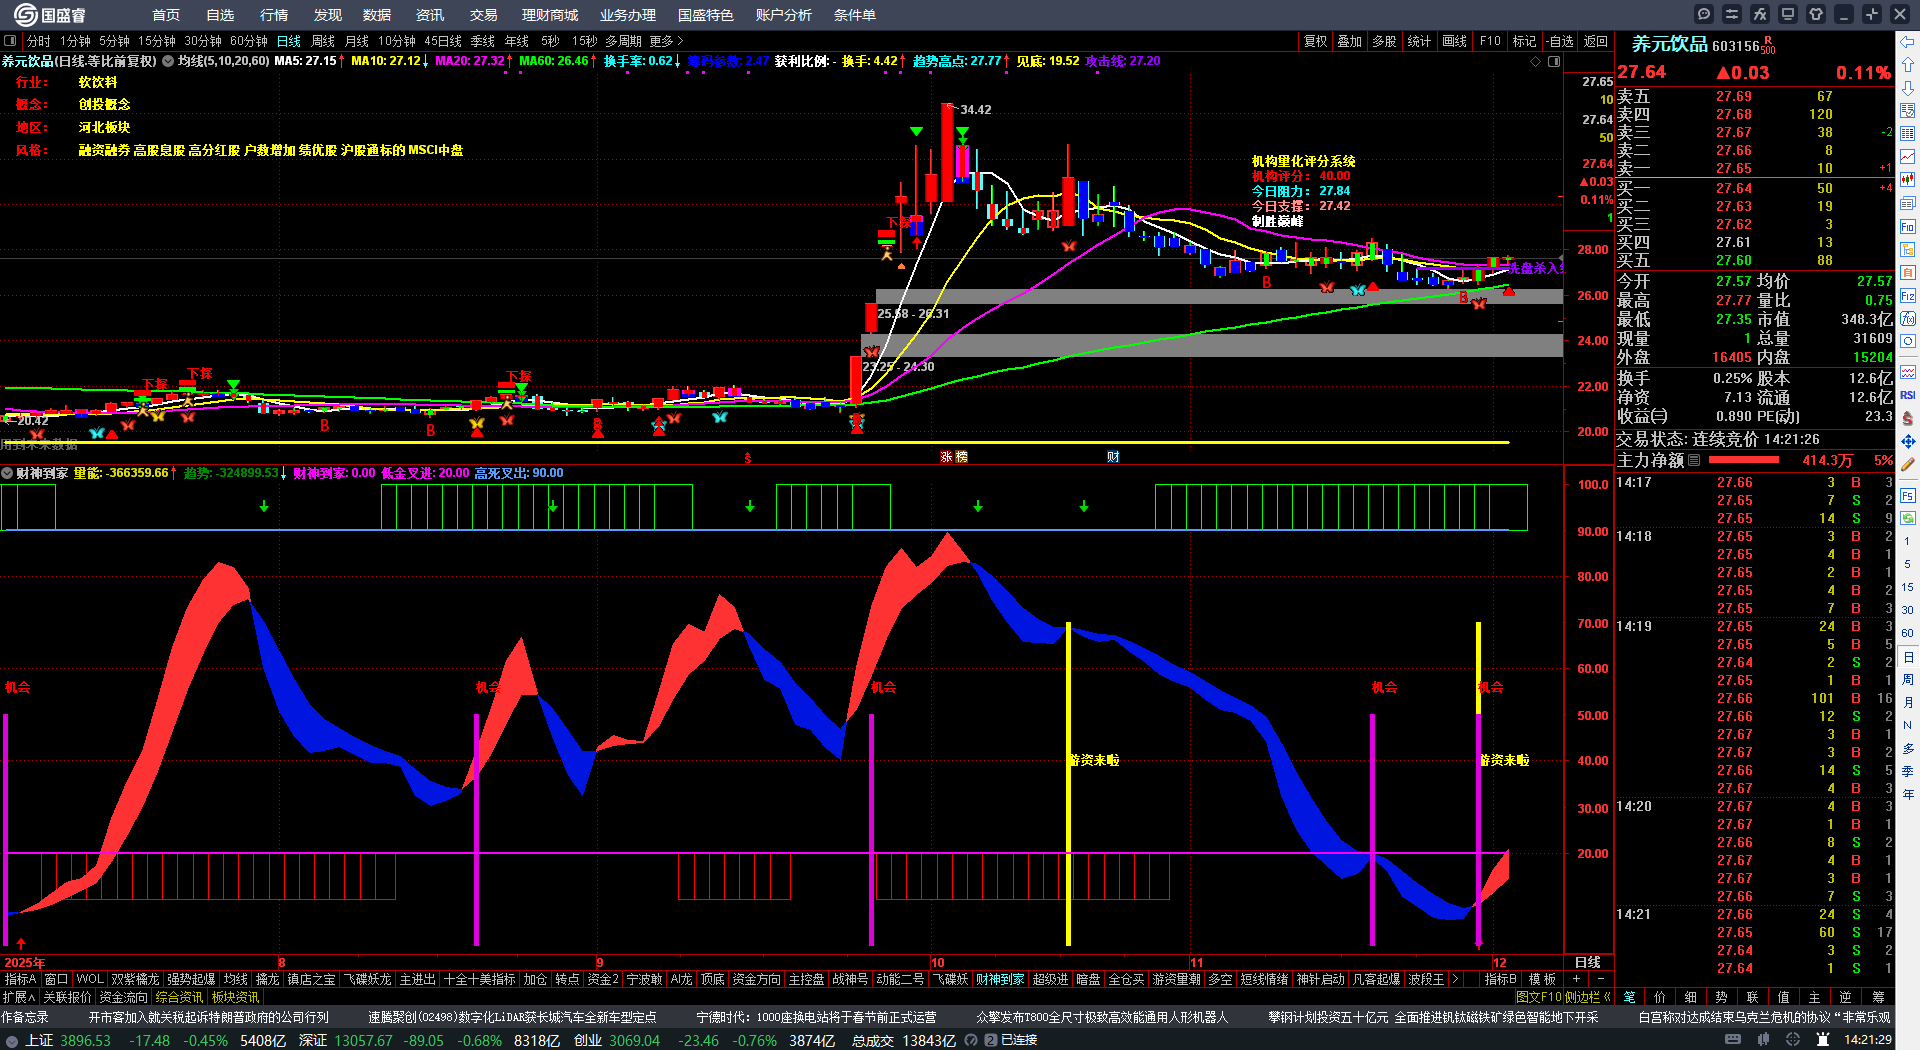Image resolution: width=1920 pixels, height=1050 pixels.
Task: Click the gear icon beside 均线(5,10,20,60)
Action: pos(169,61)
